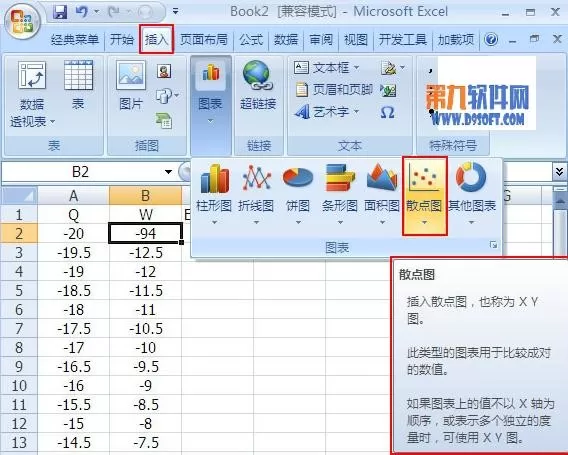
Task: Open the 艺术字 WordArt gallery
Action: point(327,112)
